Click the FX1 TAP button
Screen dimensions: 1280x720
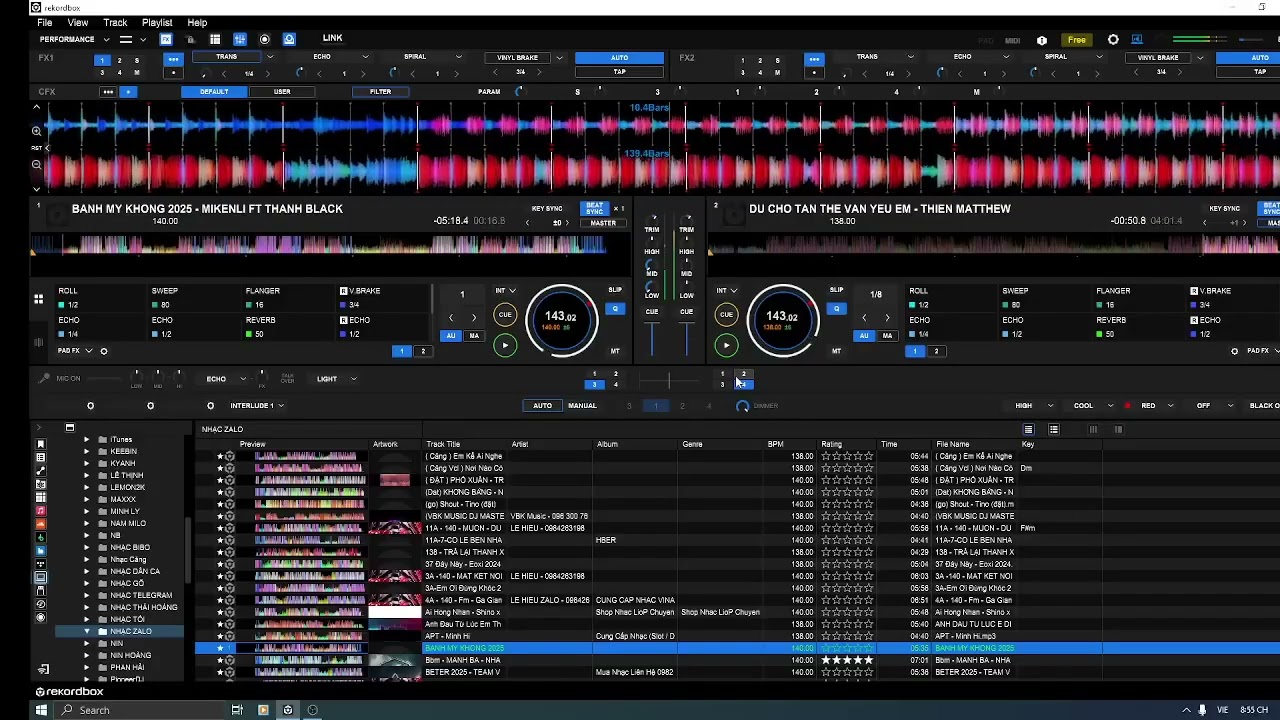620,72
